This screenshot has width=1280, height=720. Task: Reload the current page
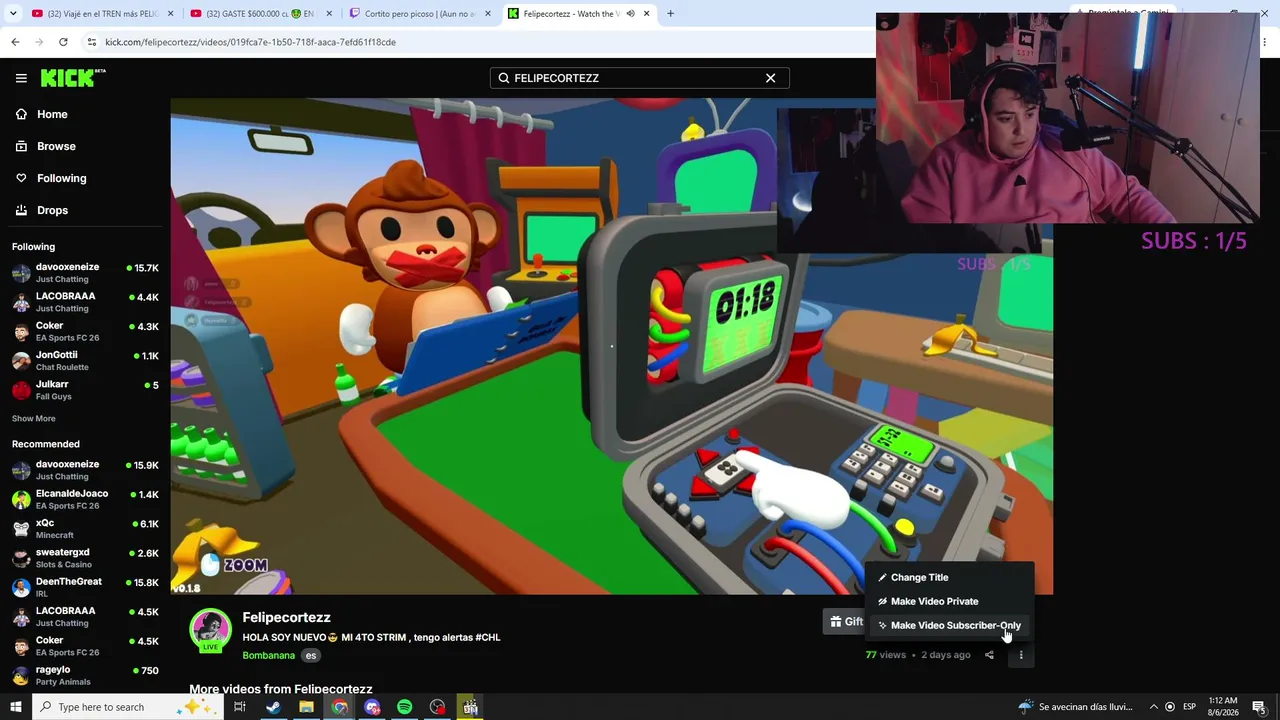pos(63,42)
